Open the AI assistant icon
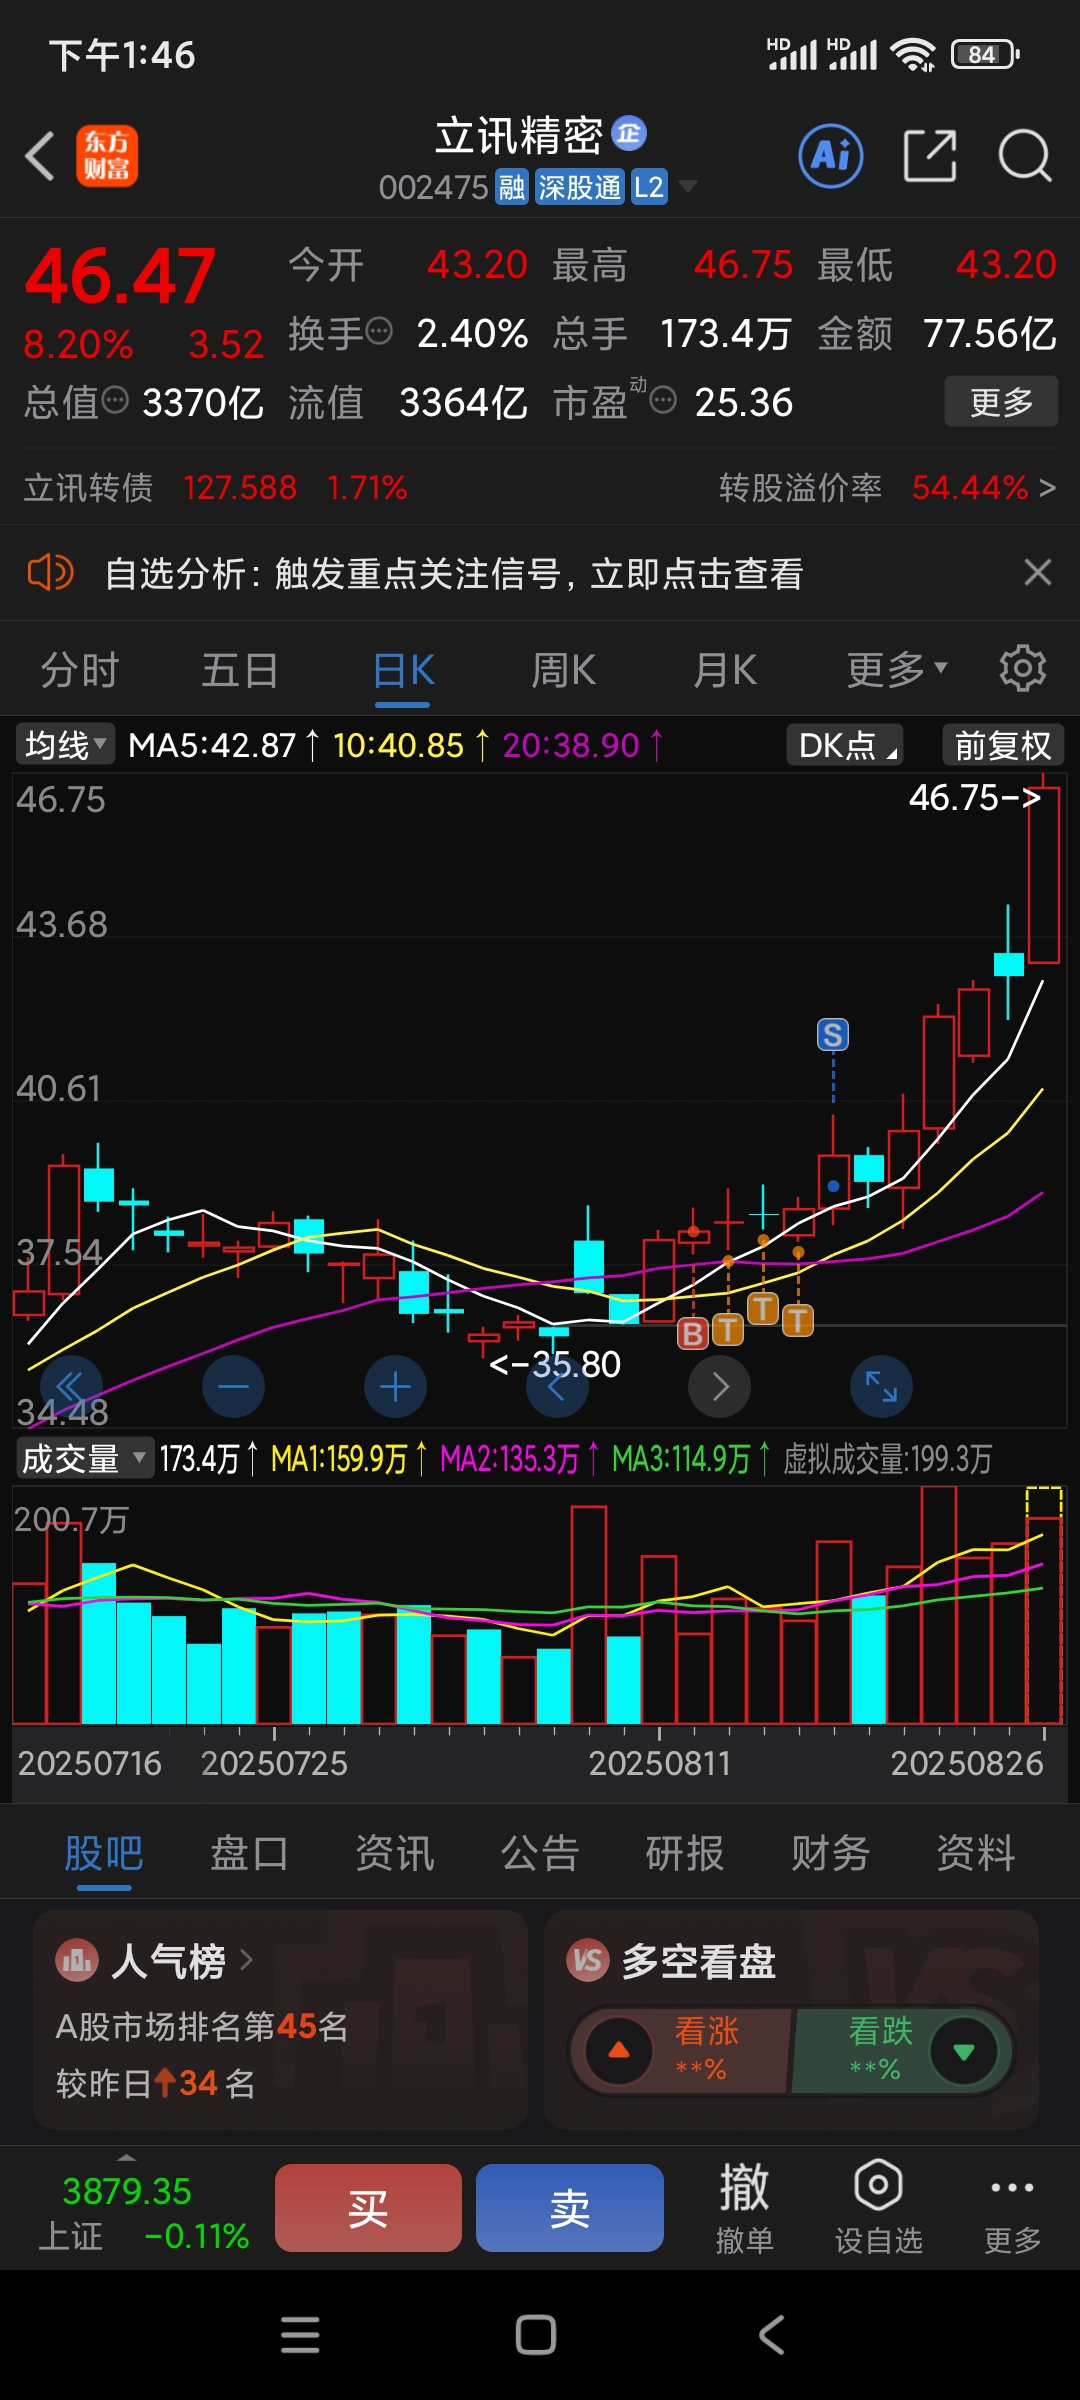 point(831,156)
